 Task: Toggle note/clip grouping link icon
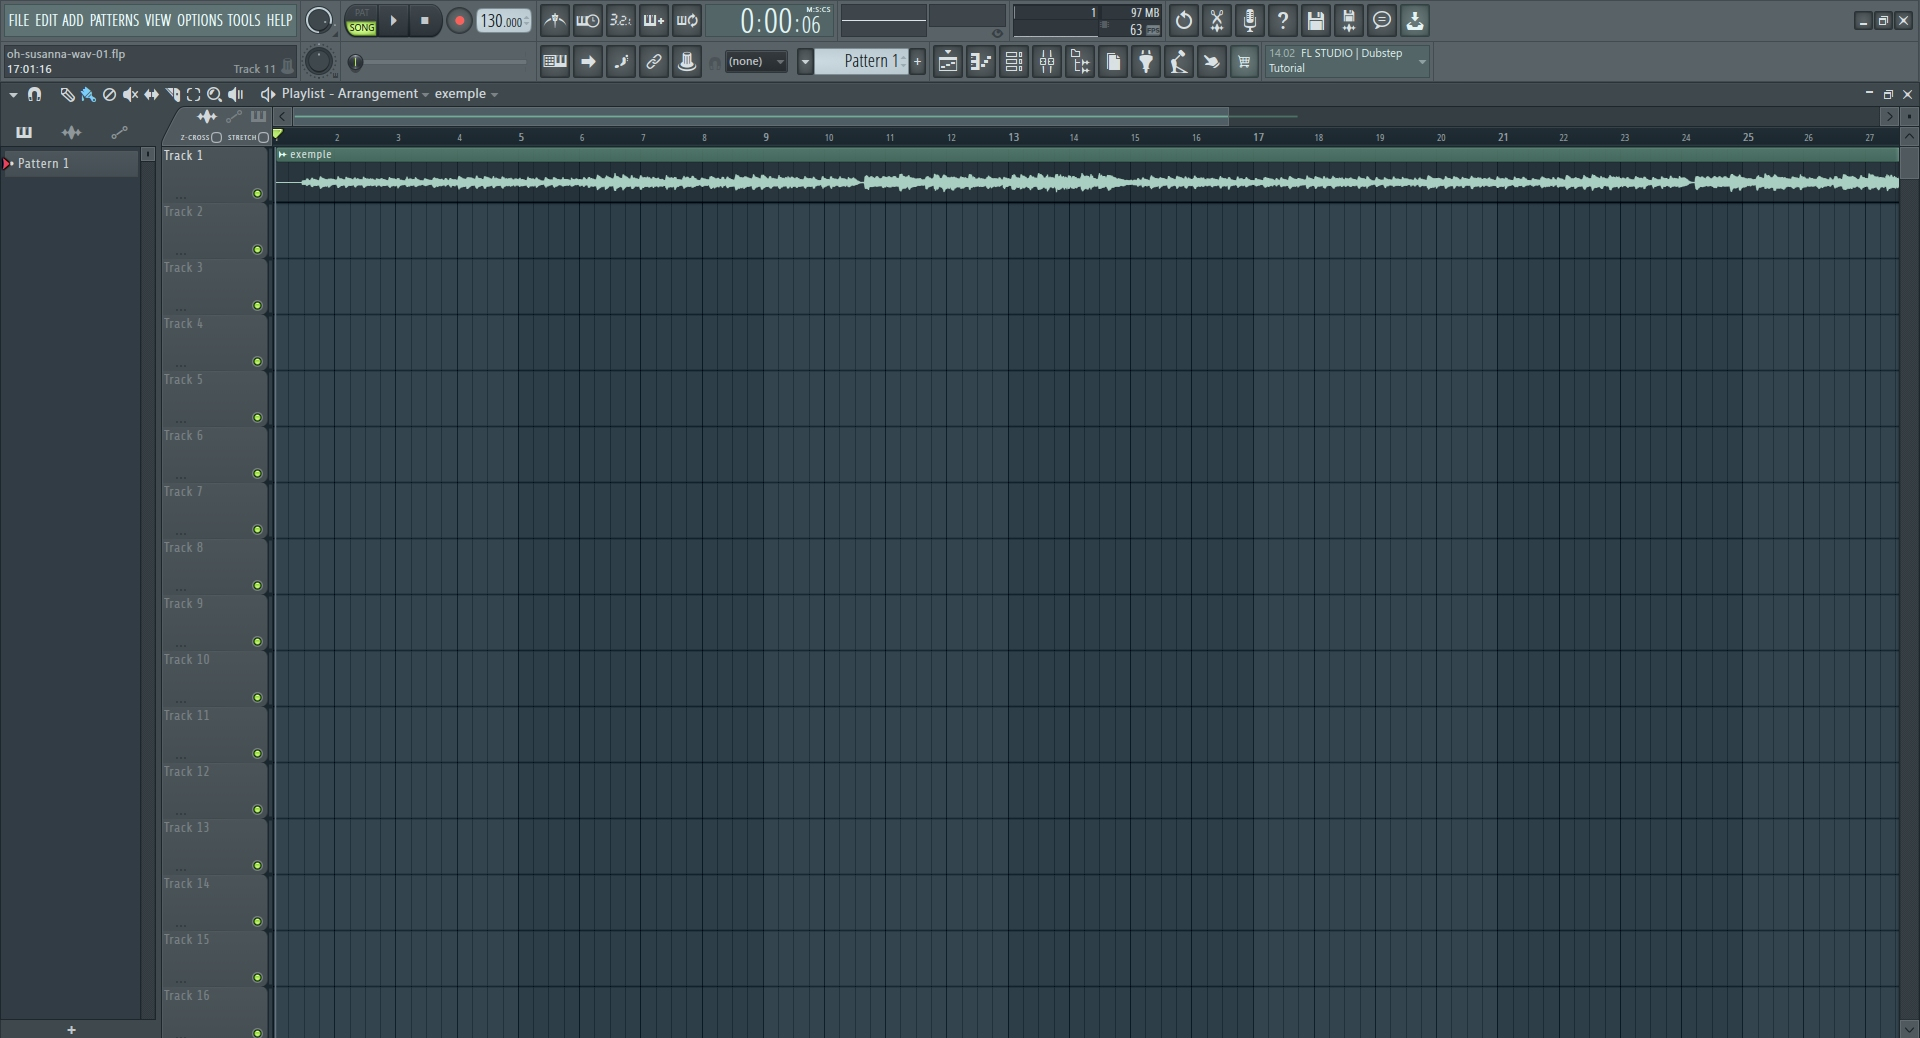click(654, 62)
